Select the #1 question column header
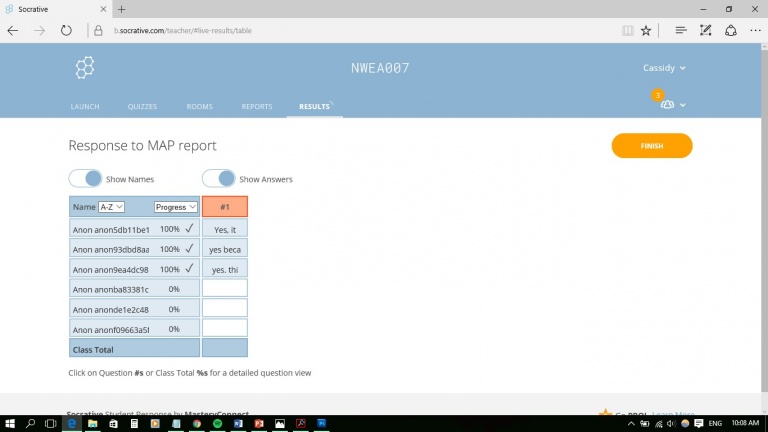 [224, 207]
